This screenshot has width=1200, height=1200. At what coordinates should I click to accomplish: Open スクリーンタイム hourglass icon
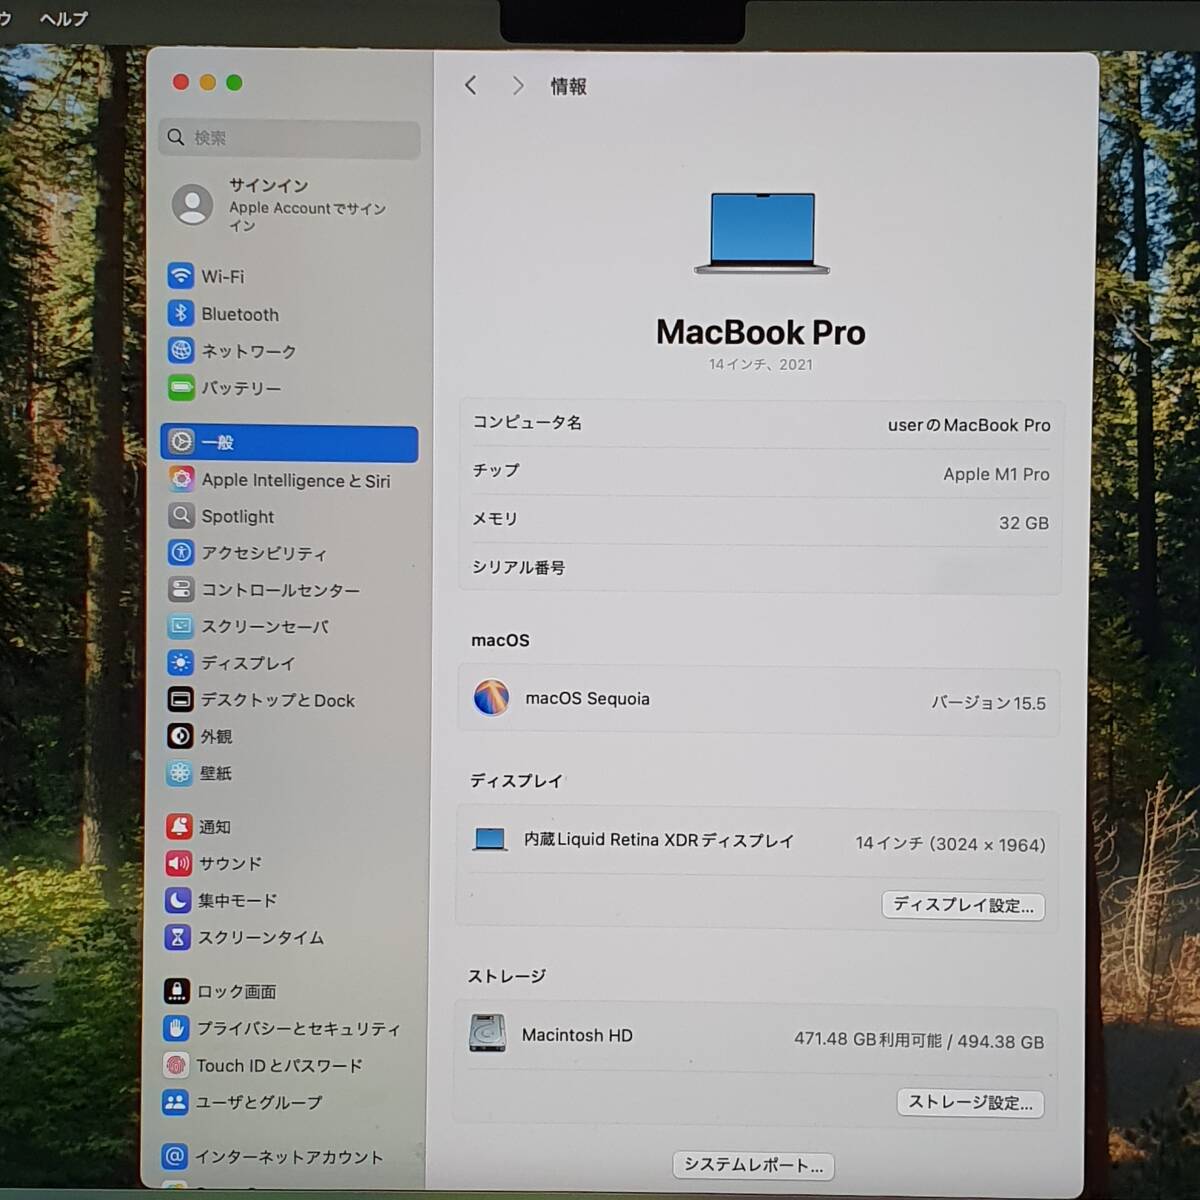tap(177, 937)
